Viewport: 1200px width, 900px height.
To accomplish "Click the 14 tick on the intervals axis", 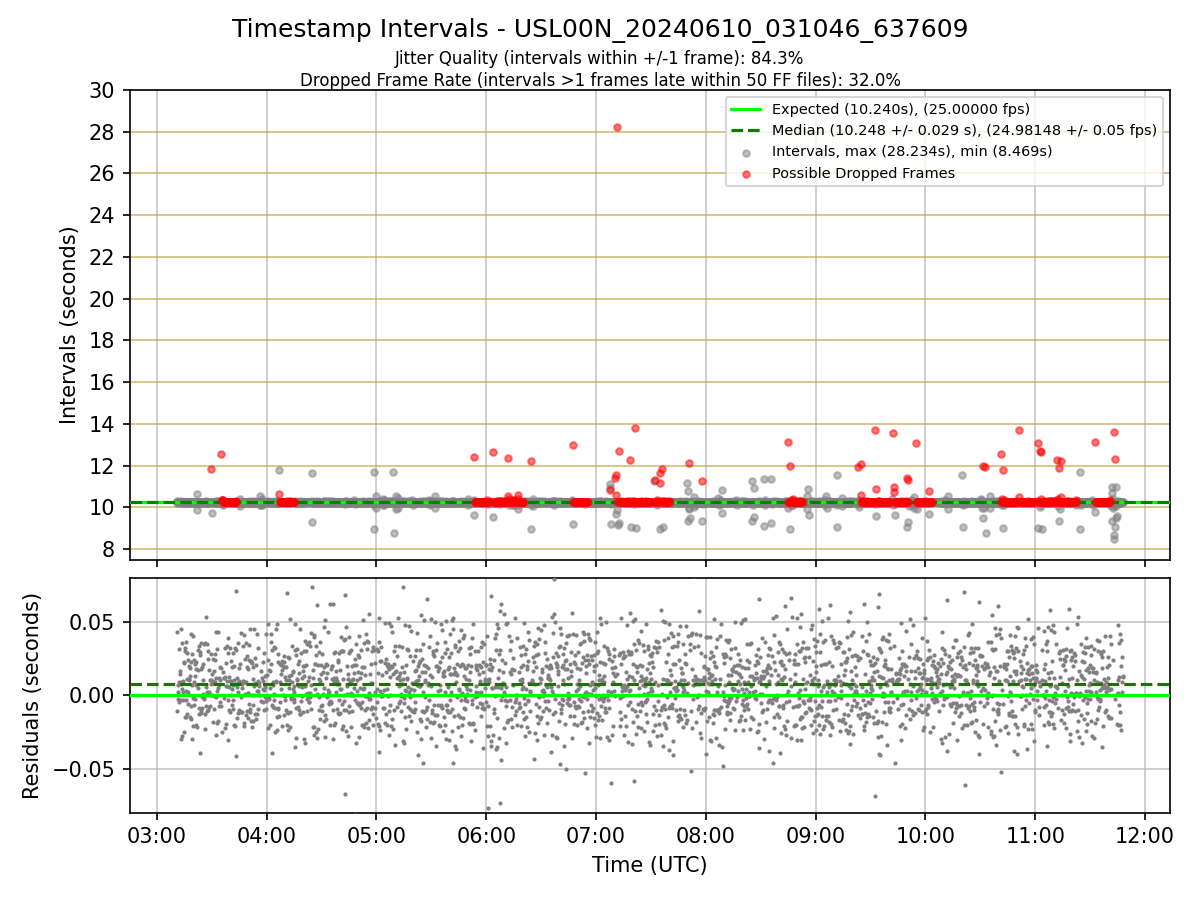I will point(102,424).
